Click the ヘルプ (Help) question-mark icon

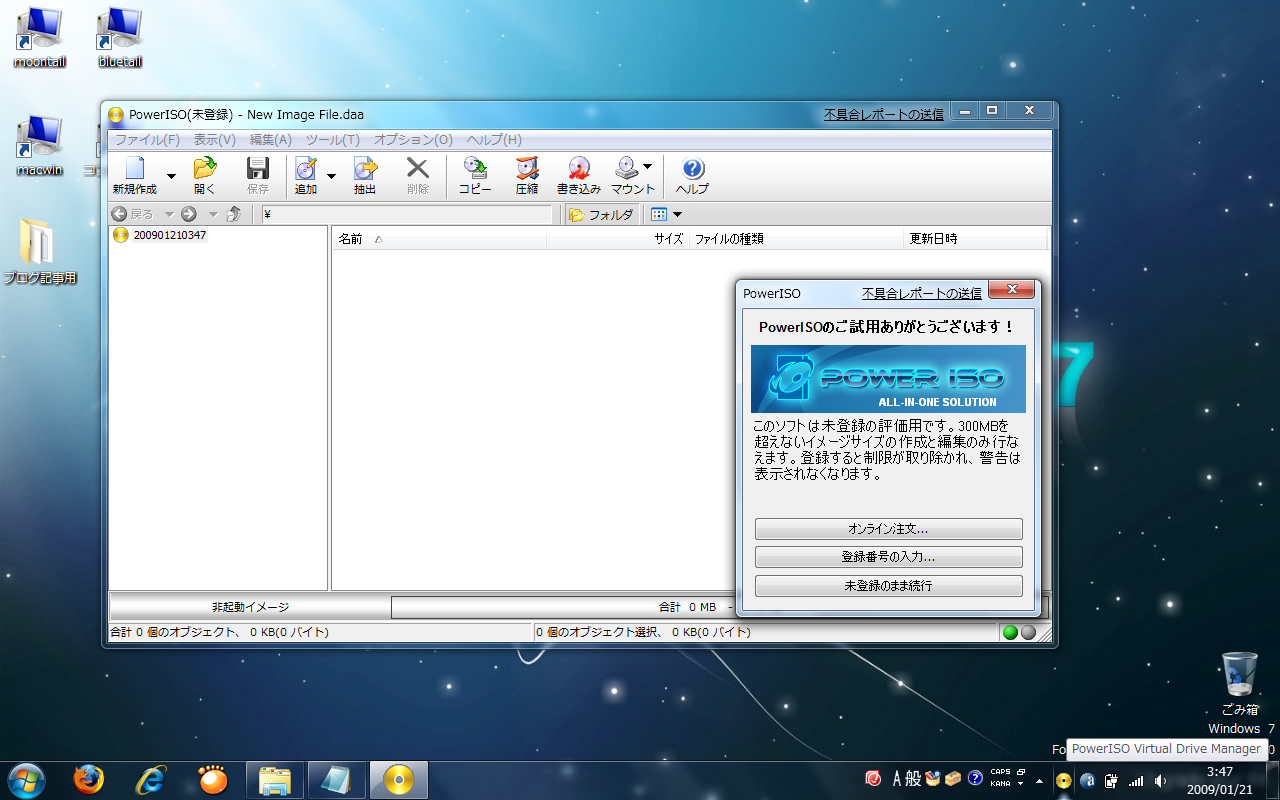click(692, 169)
